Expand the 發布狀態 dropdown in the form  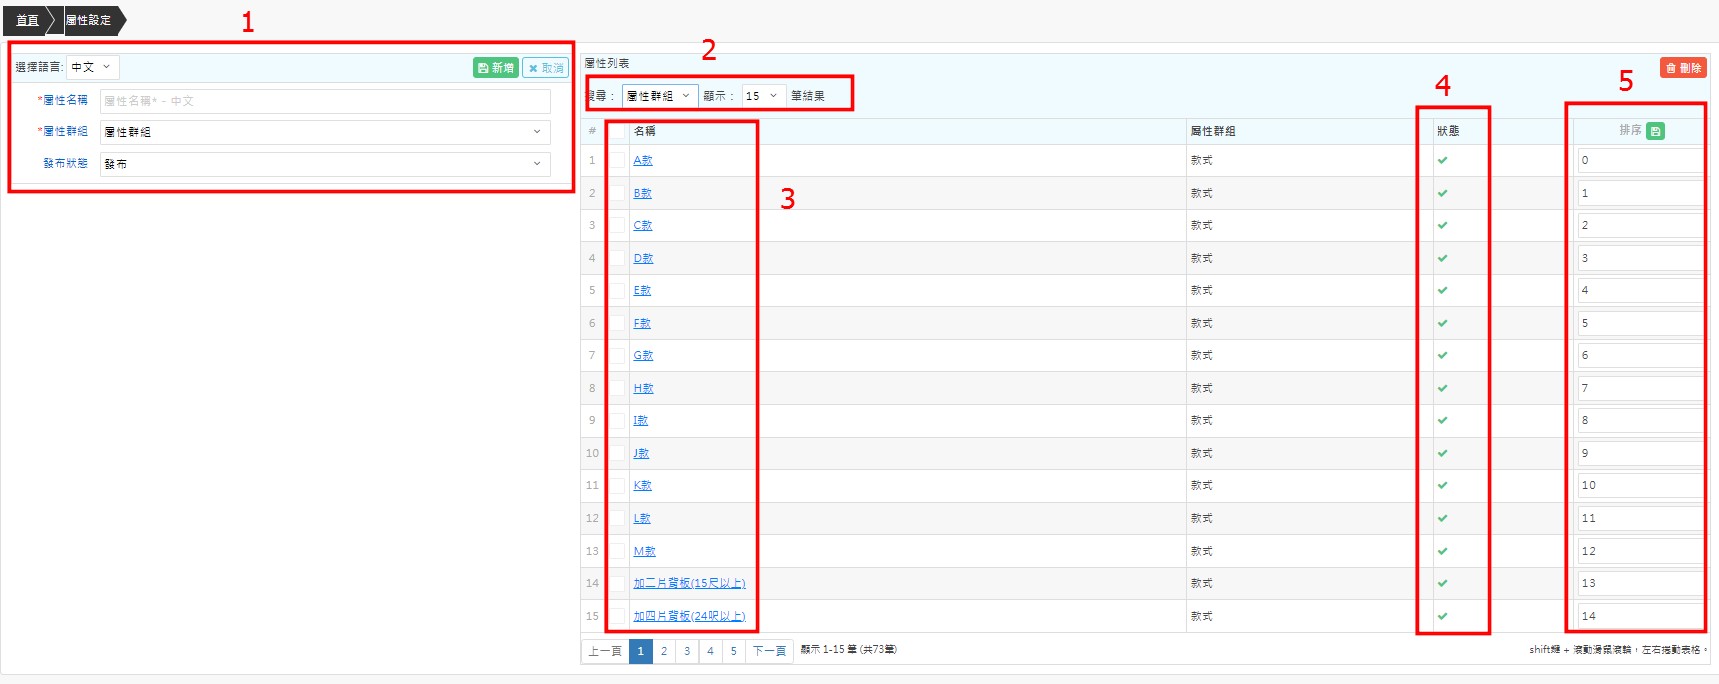pyautogui.click(x=325, y=164)
